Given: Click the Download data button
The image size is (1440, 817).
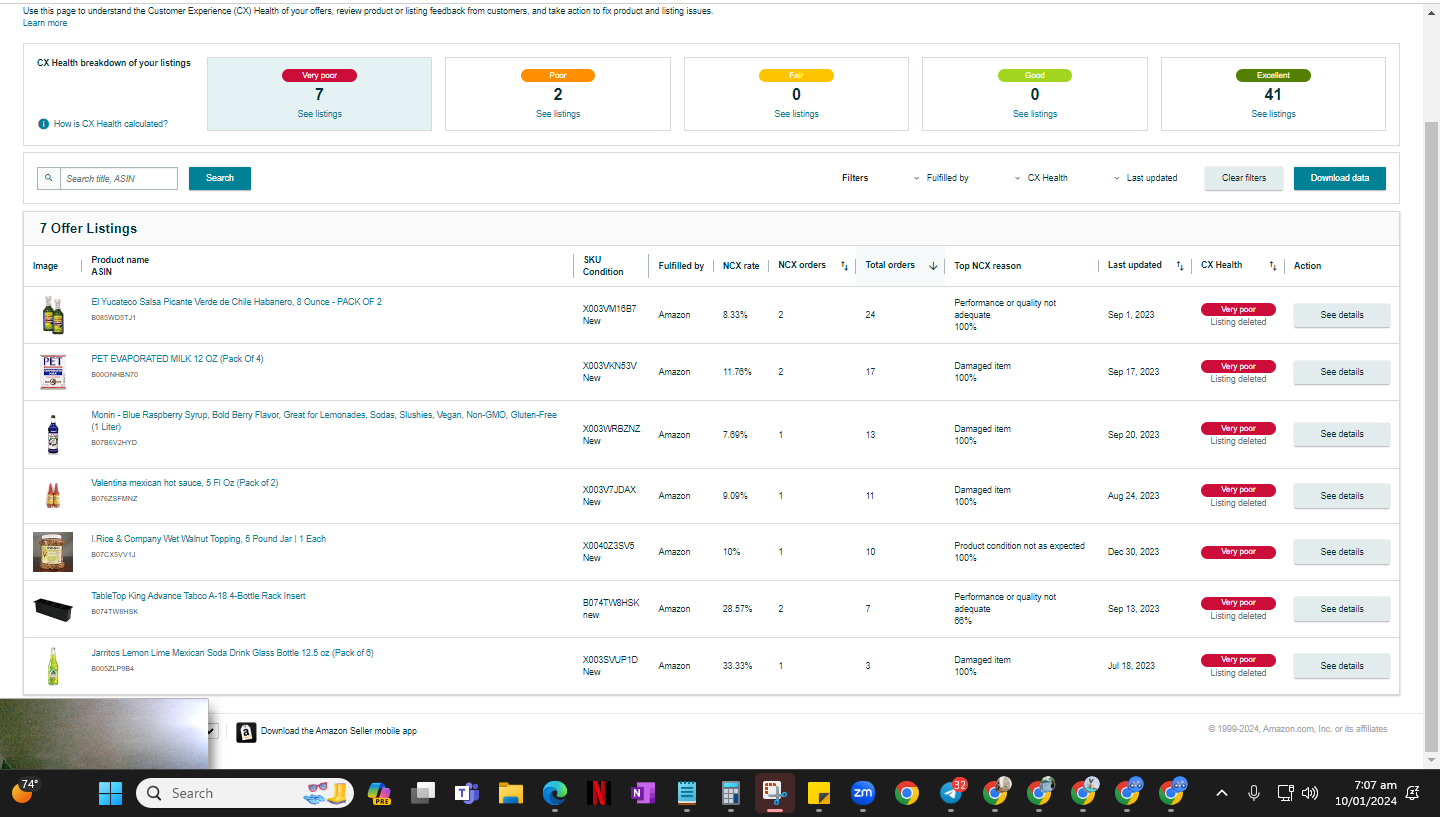Looking at the screenshot, I should 1340,178.
